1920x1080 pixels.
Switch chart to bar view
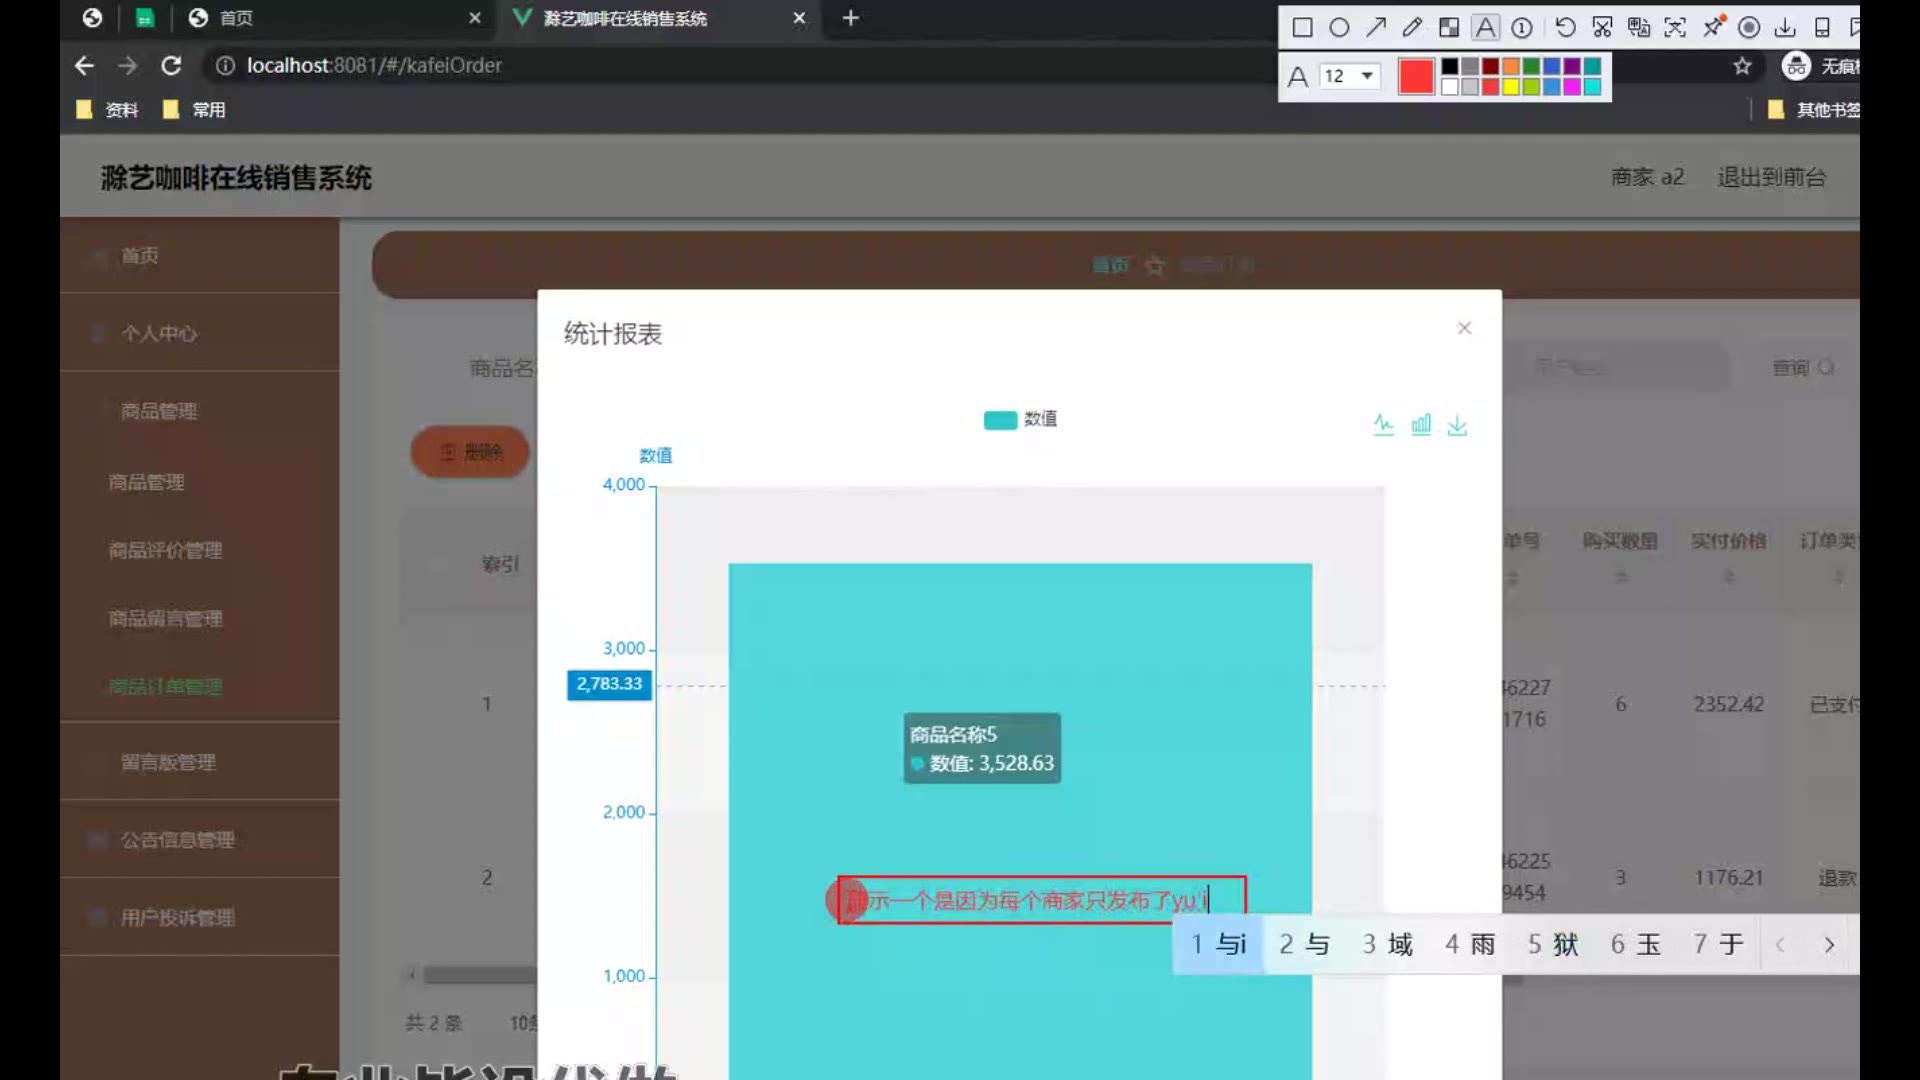[1421, 424]
